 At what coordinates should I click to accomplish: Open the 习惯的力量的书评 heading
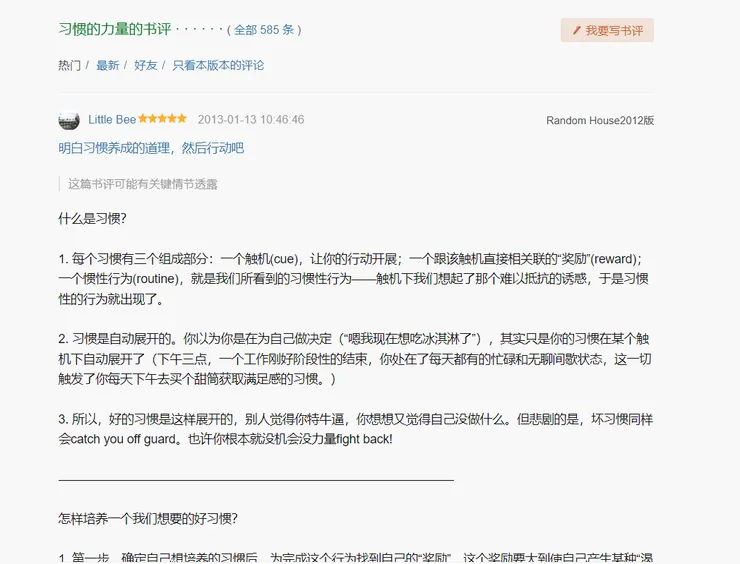point(115,29)
